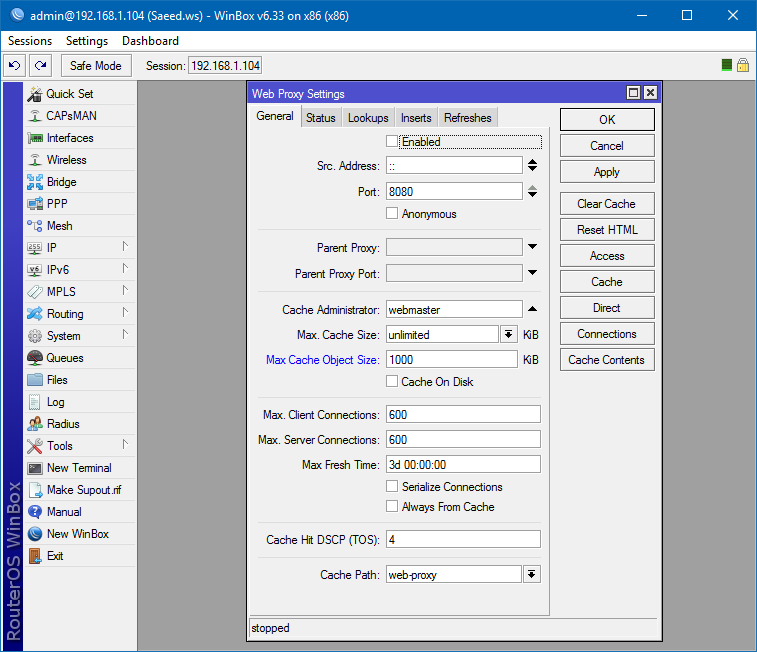The image size is (757, 652).
Task: Toggle Serialize Connections checkbox
Action: point(392,486)
